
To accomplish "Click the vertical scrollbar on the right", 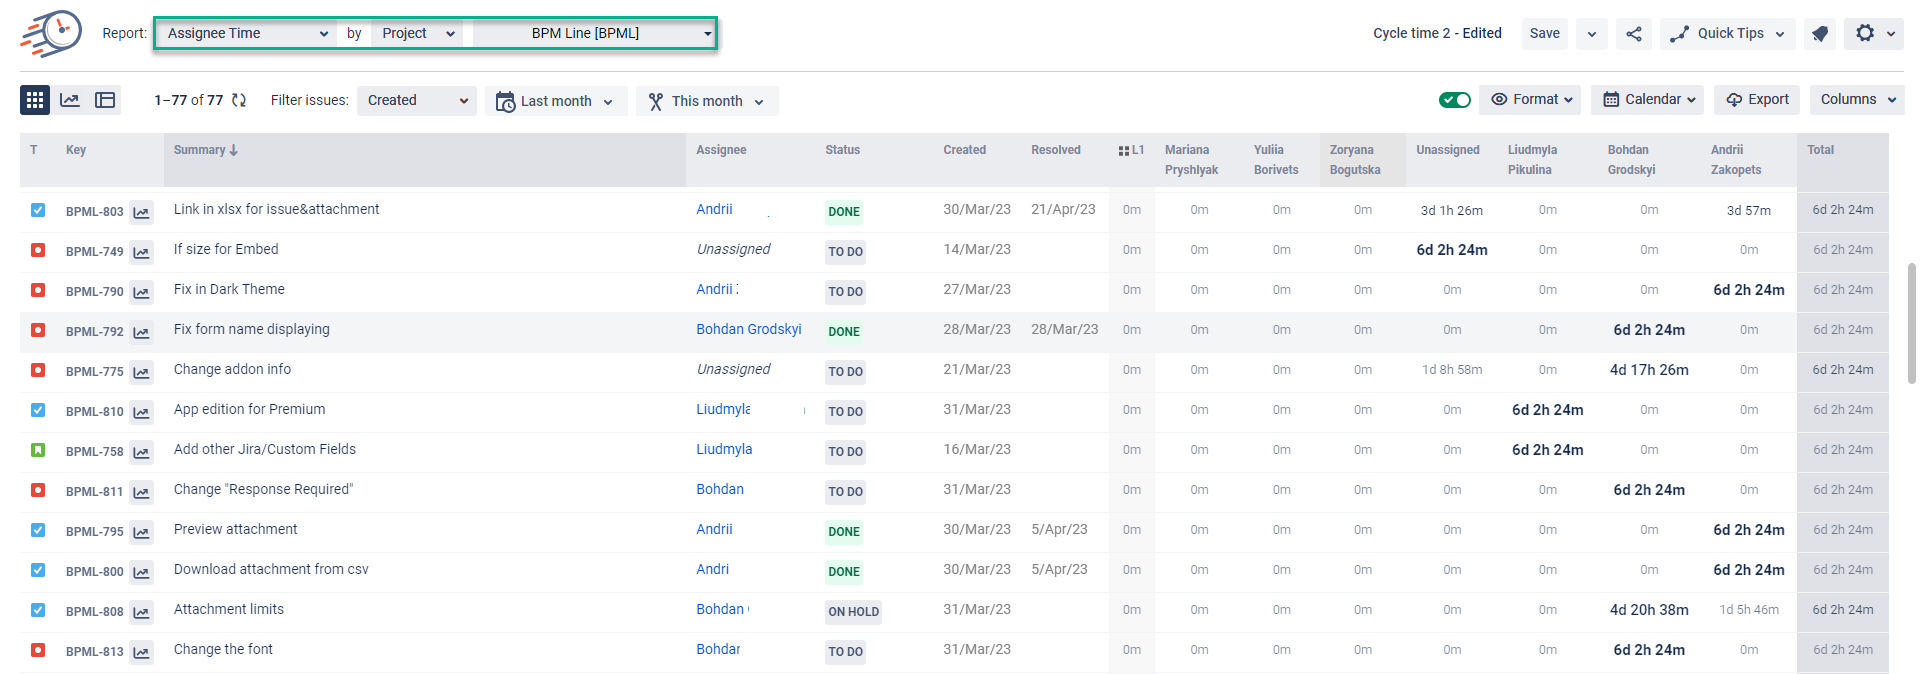I will pos(1912,322).
